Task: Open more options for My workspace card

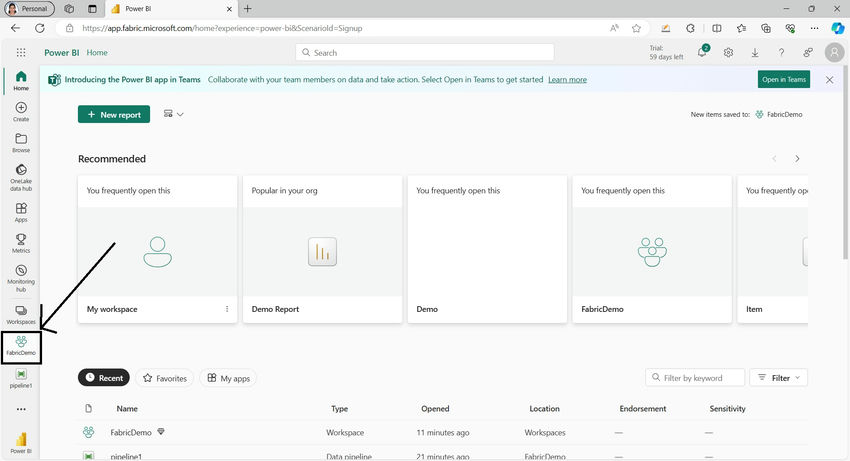Action: click(227, 309)
